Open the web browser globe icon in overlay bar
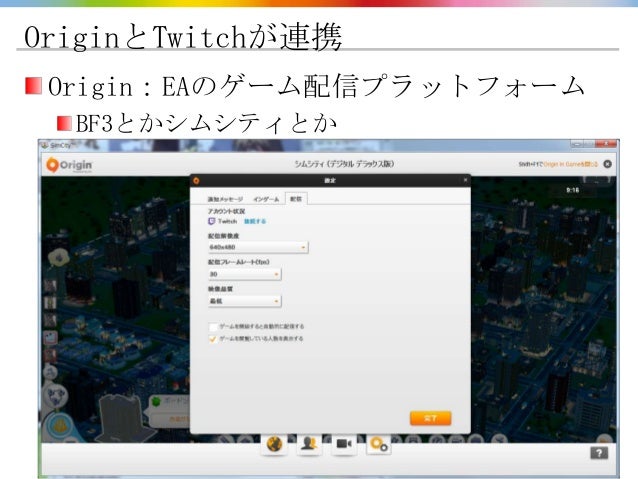This screenshot has width=638, height=479. [x=274, y=444]
